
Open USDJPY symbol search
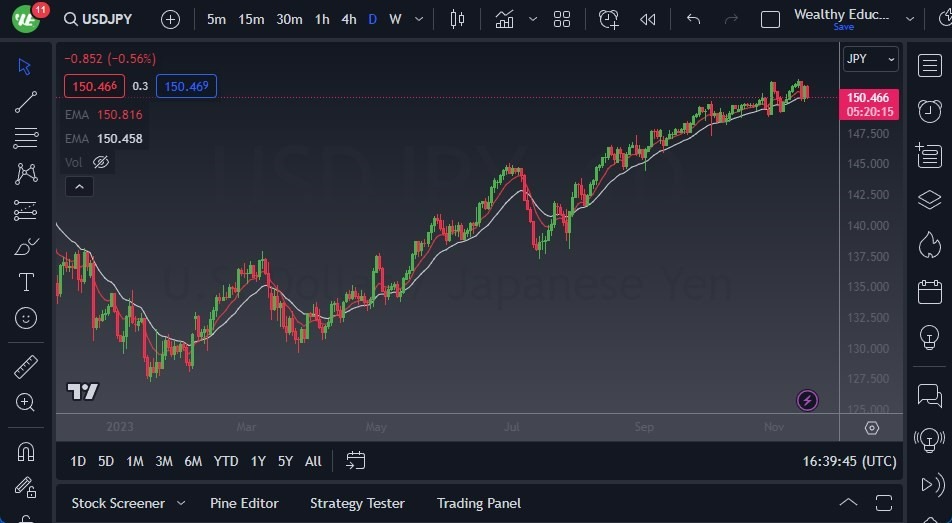click(x=98, y=19)
